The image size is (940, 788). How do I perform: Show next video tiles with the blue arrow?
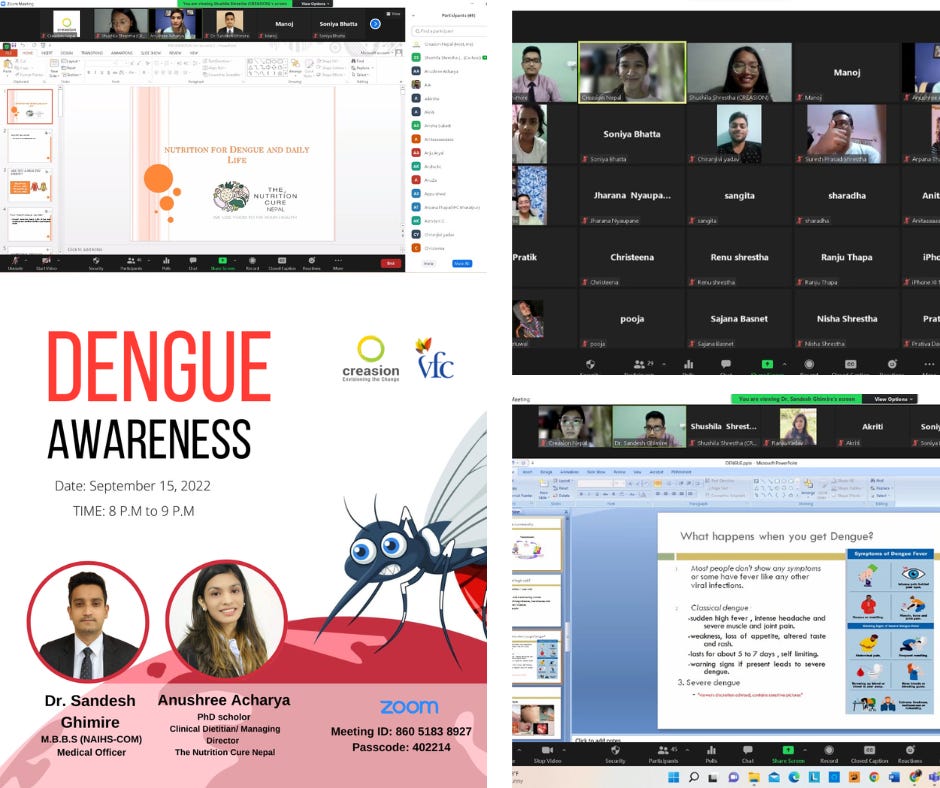pyautogui.click(x=375, y=24)
